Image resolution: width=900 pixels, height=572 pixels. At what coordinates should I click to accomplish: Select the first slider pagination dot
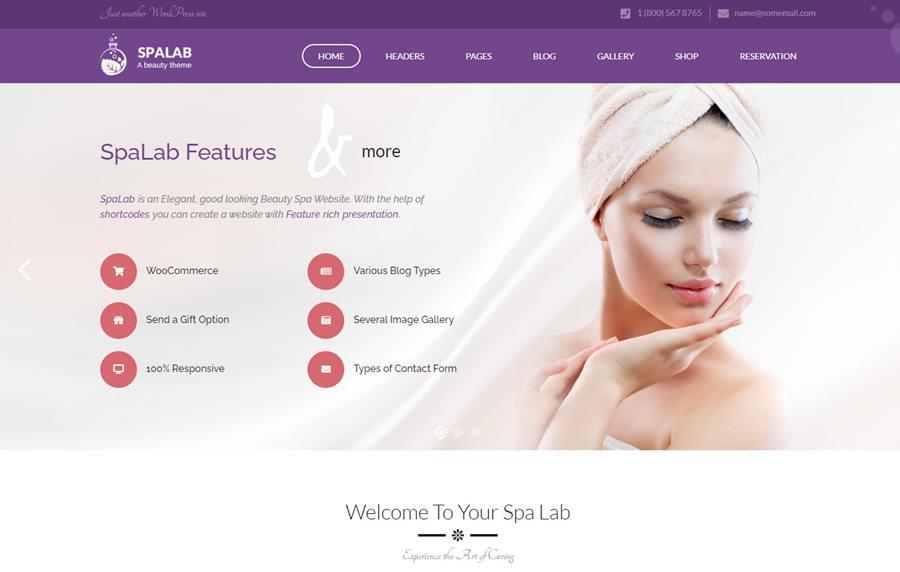[x=440, y=432]
